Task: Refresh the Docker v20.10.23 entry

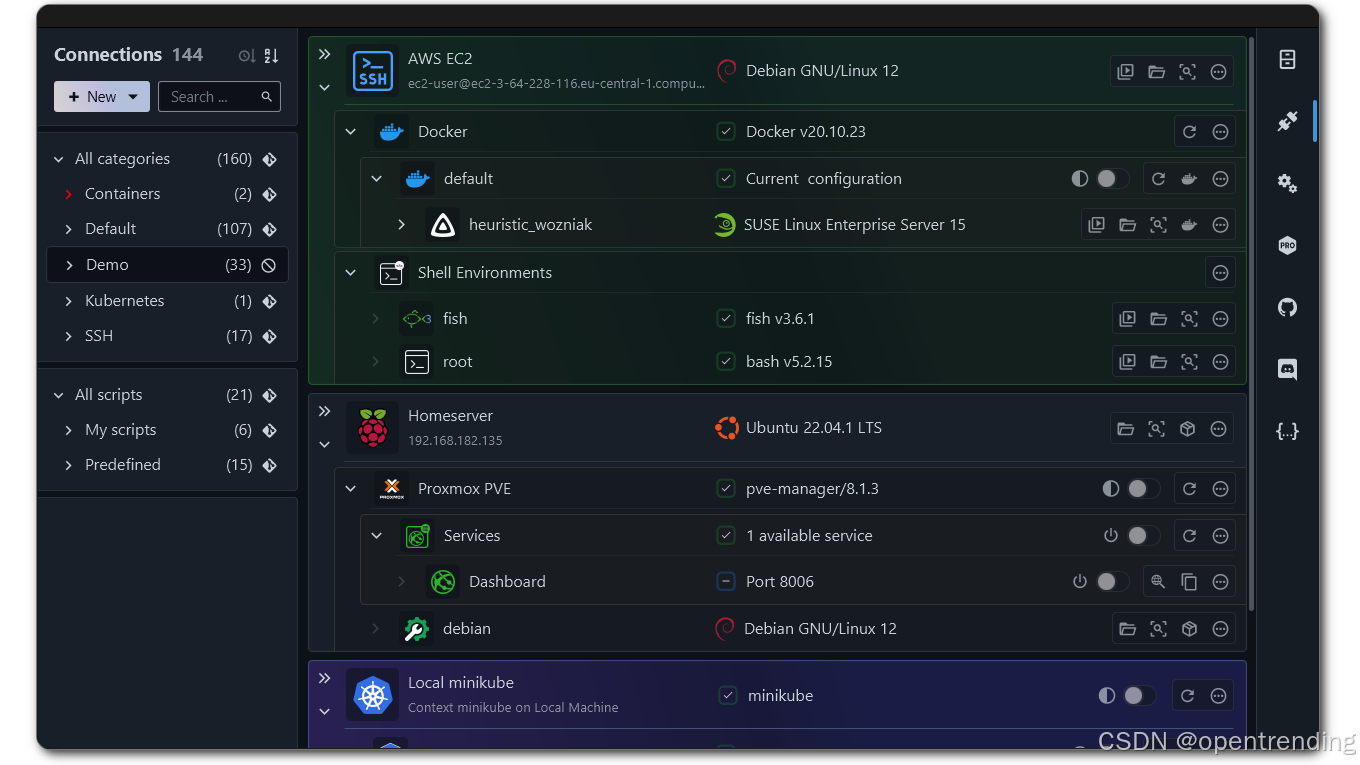Action: pos(1189,132)
